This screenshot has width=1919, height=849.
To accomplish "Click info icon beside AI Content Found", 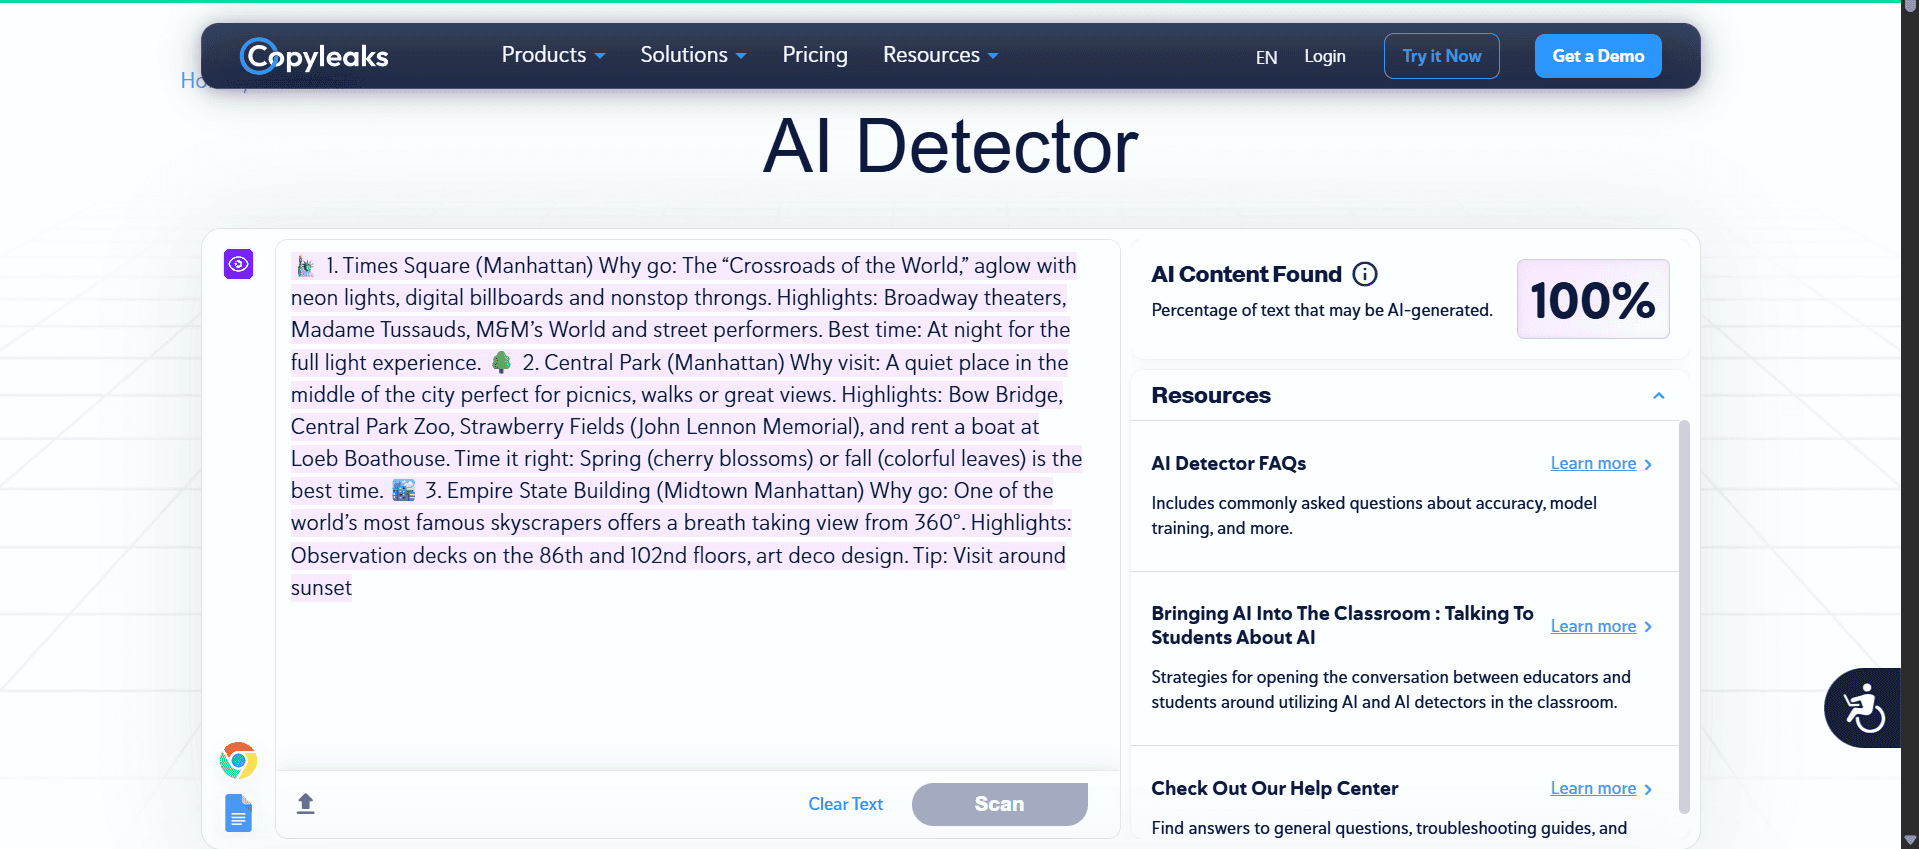I will (1364, 274).
